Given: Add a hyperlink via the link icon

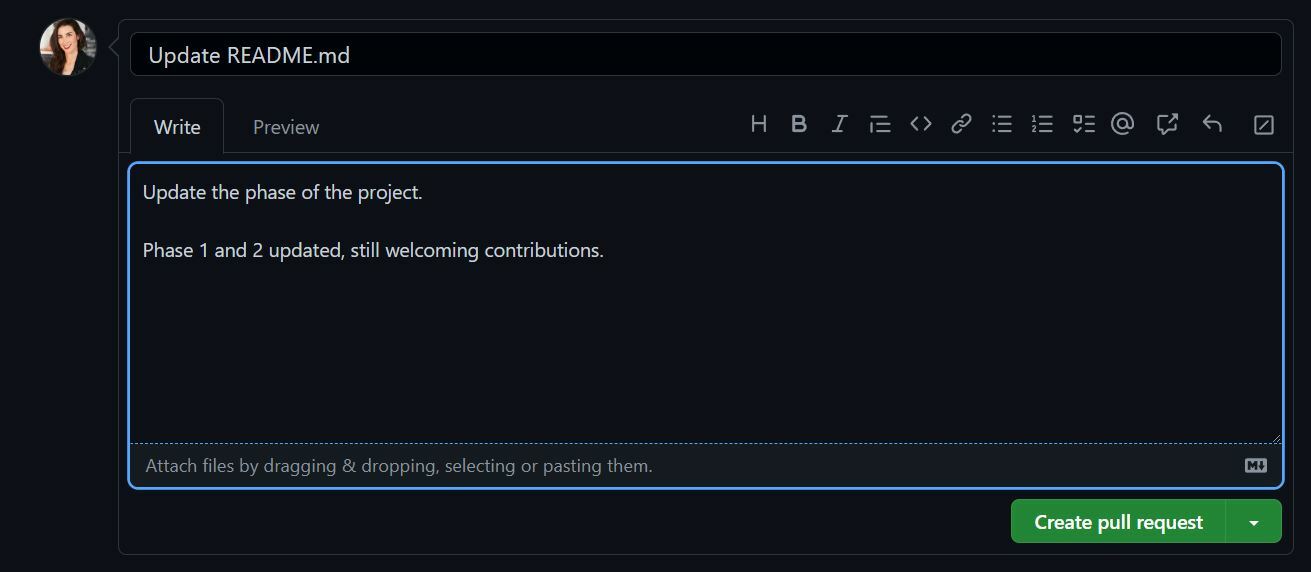Looking at the screenshot, I should 961,124.
